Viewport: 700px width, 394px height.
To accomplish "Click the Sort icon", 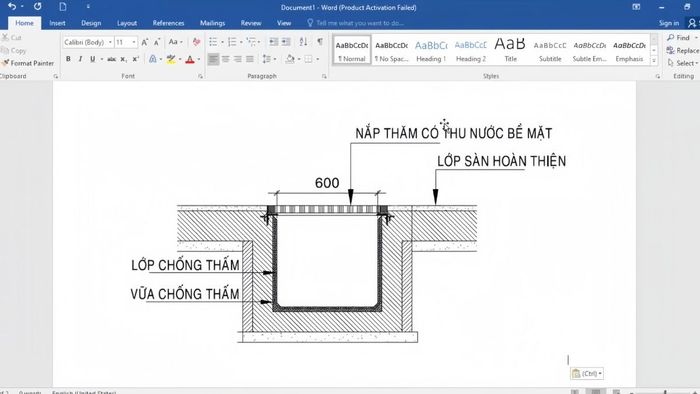I will [304, 42].
